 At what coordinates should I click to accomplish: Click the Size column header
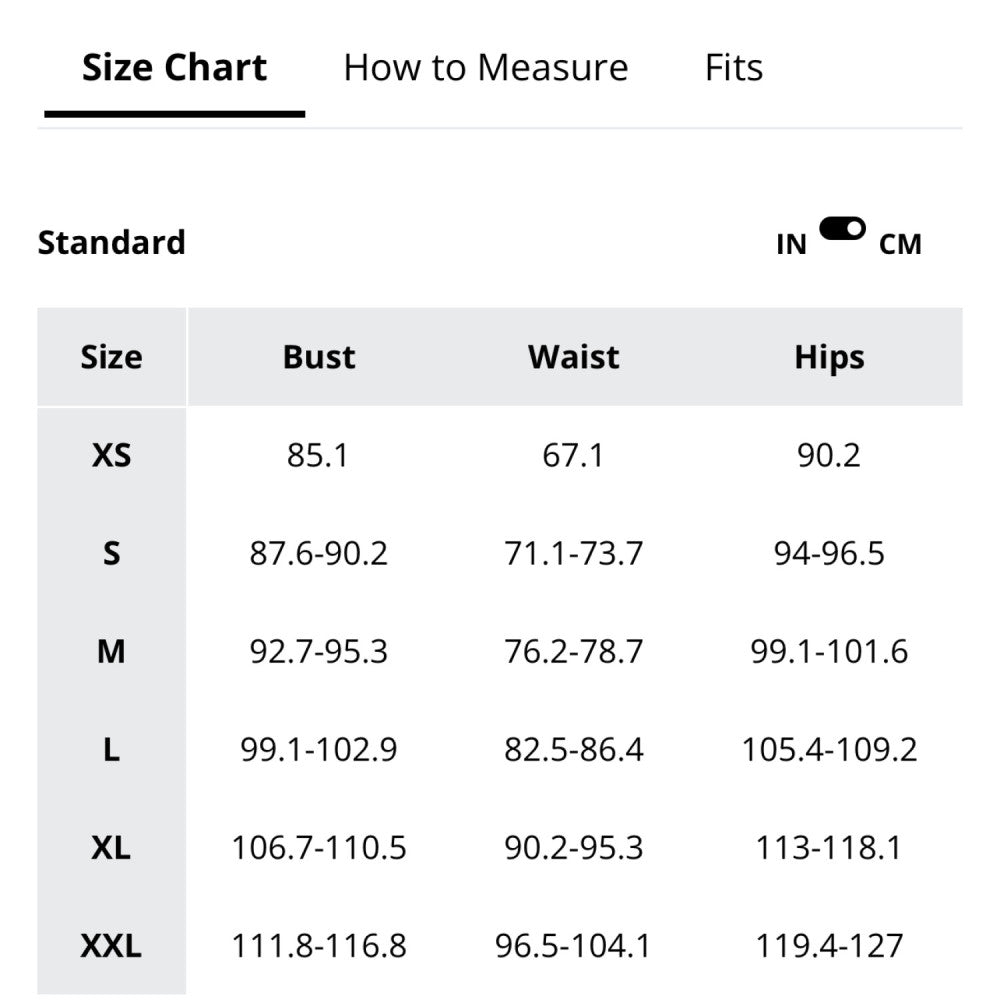coord(111,357)
